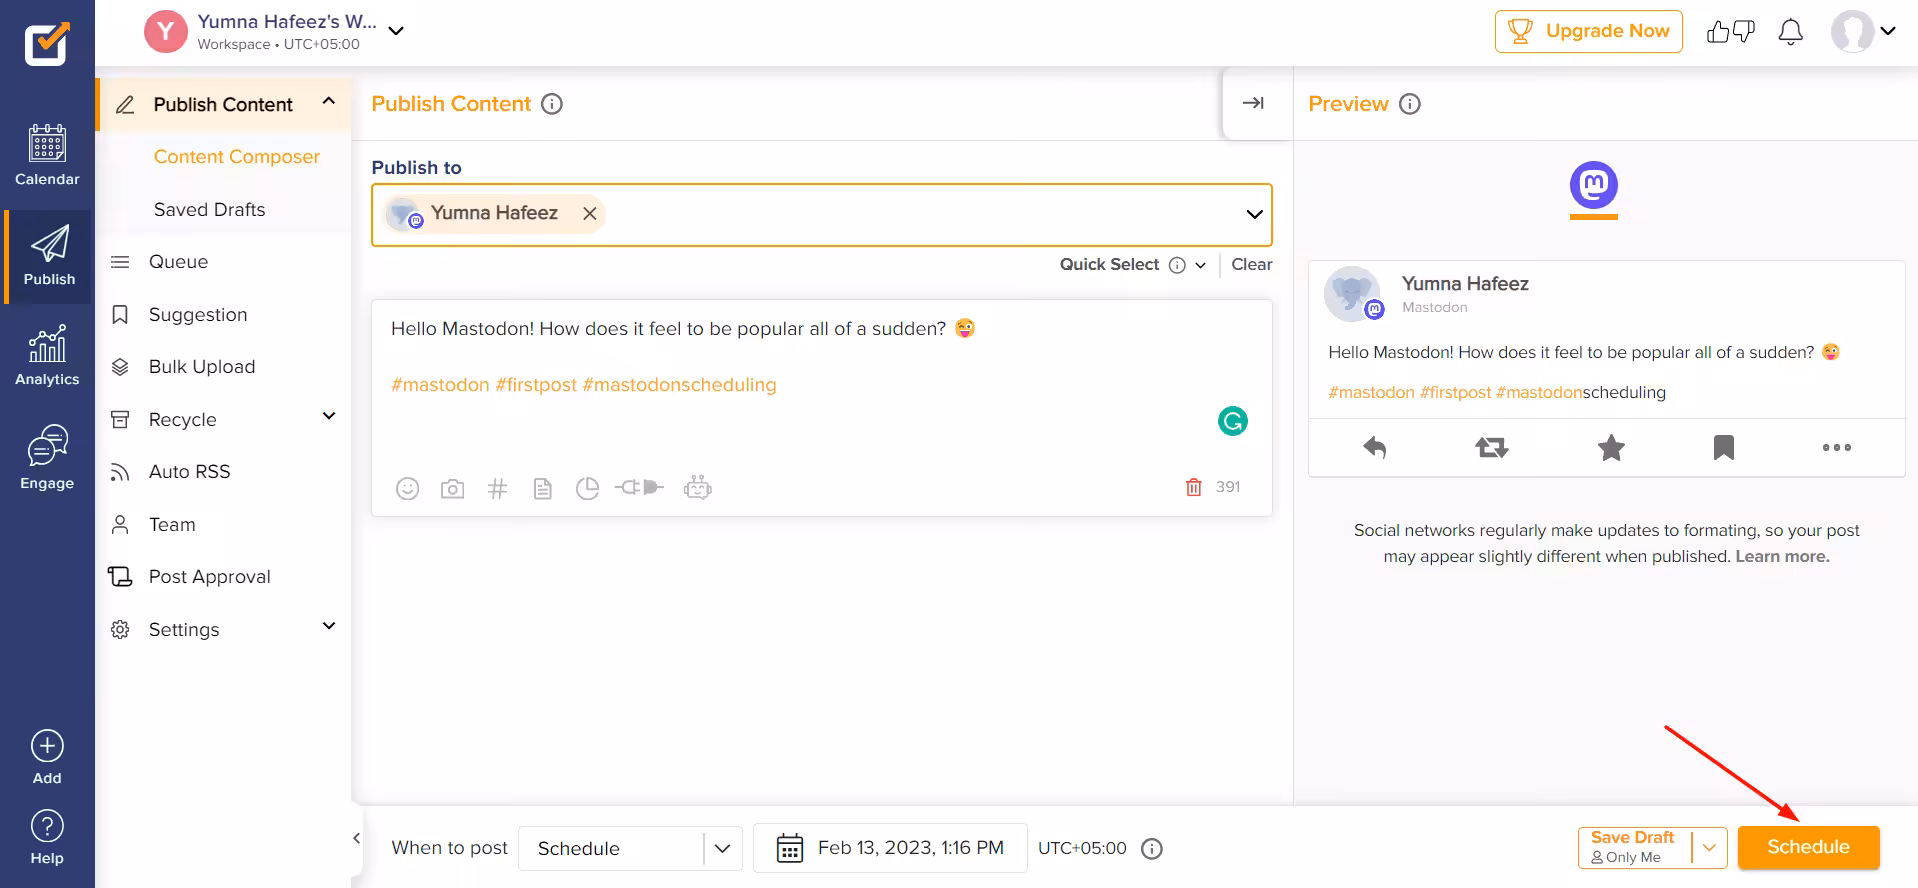Screen dimensions: 1918x888
Task: Click the plug integration icon in composer
Action: pos(639,487)
